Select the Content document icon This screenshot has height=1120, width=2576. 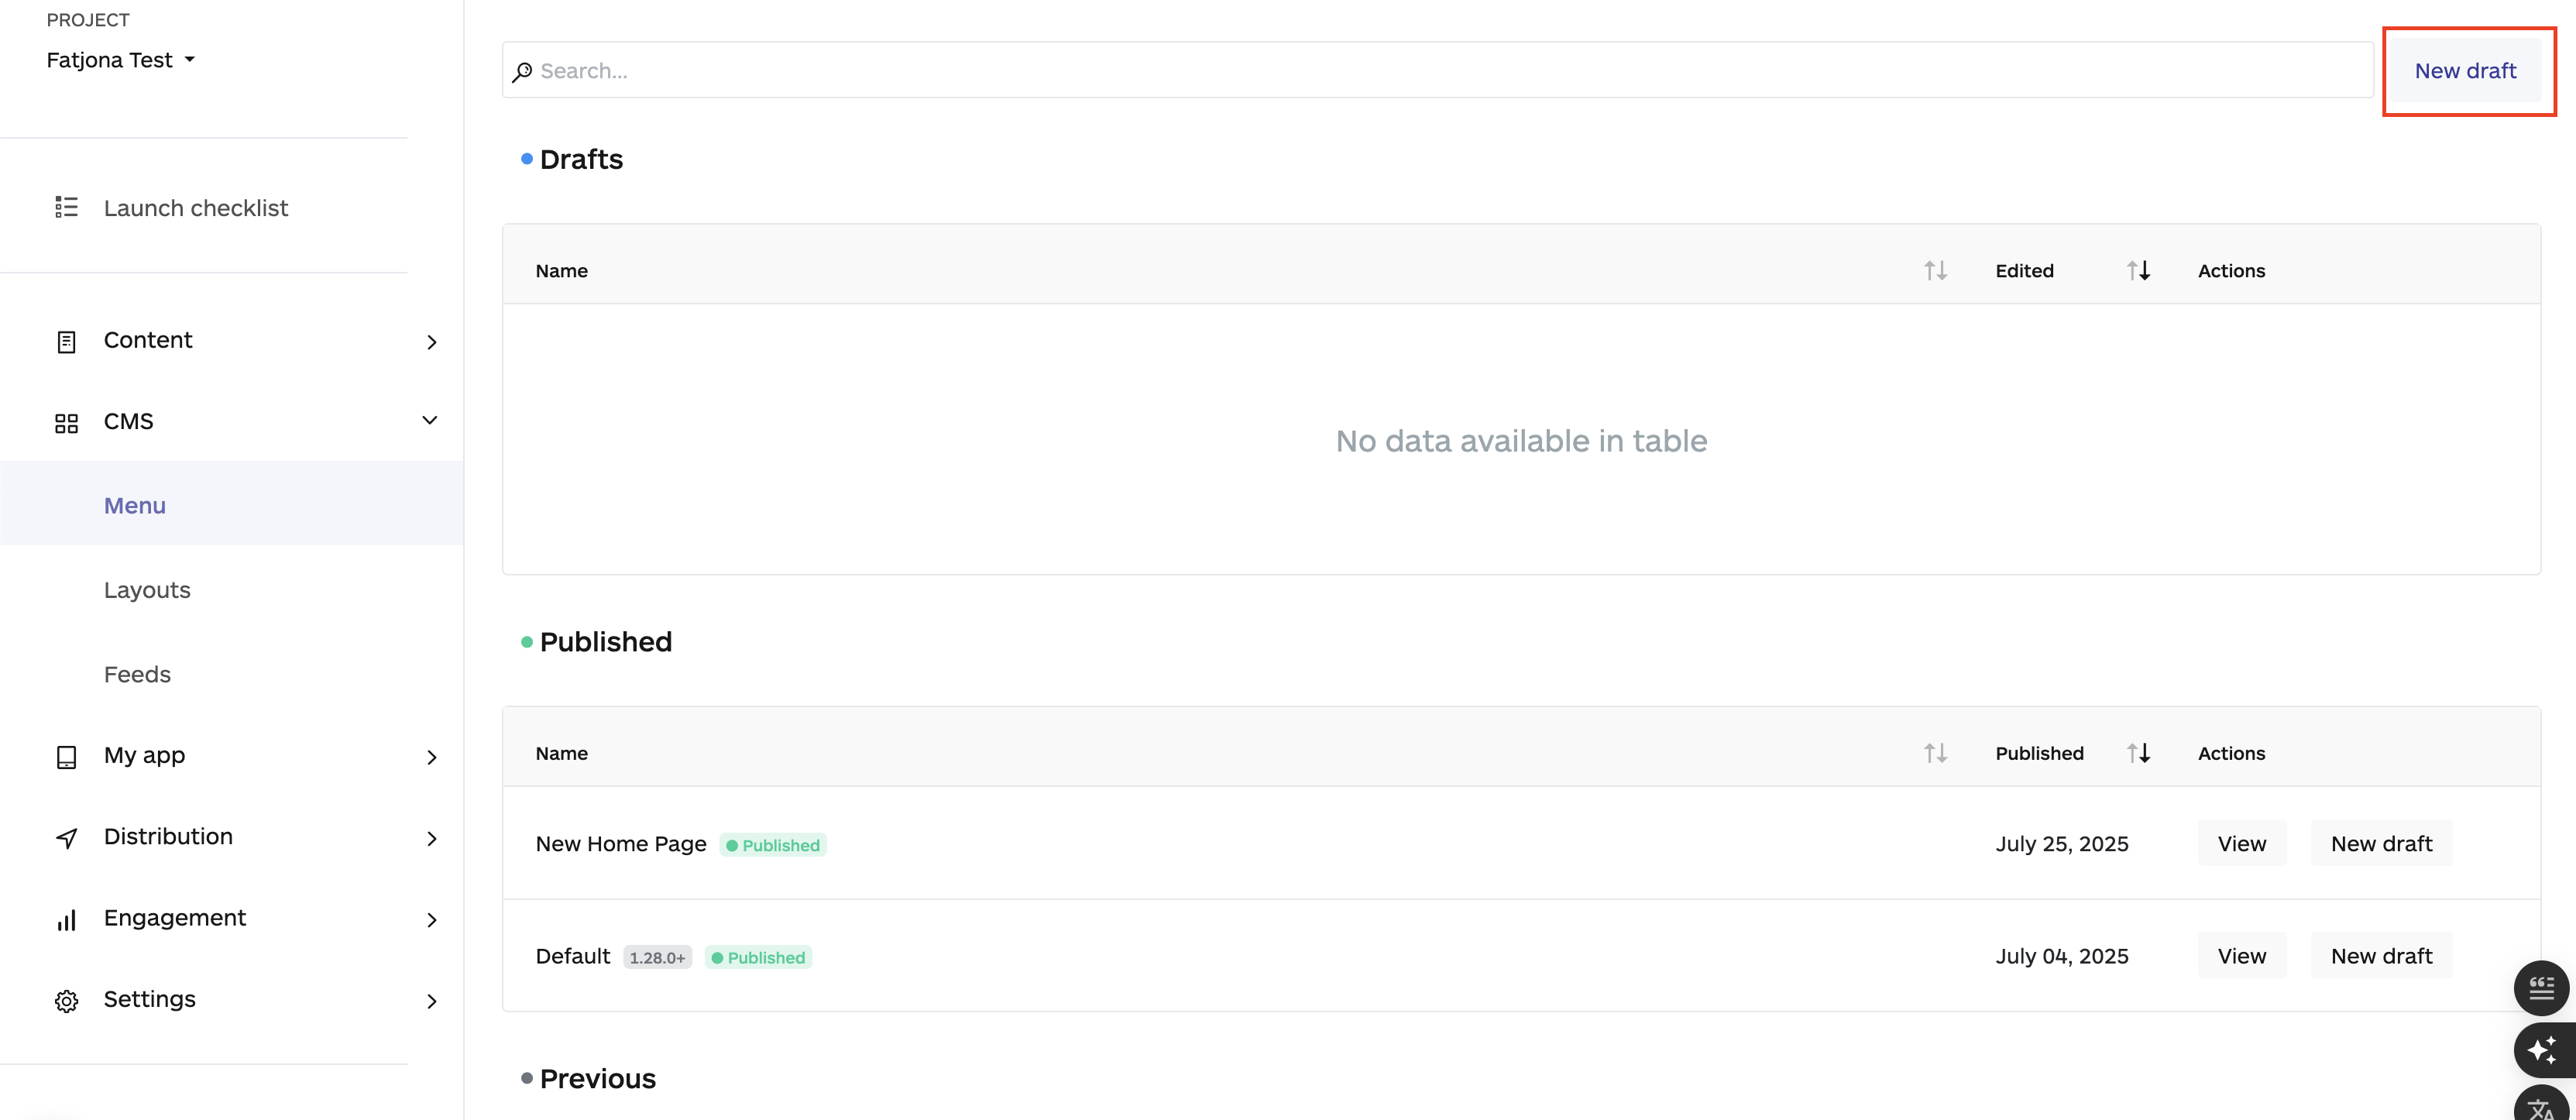point(66,341)
